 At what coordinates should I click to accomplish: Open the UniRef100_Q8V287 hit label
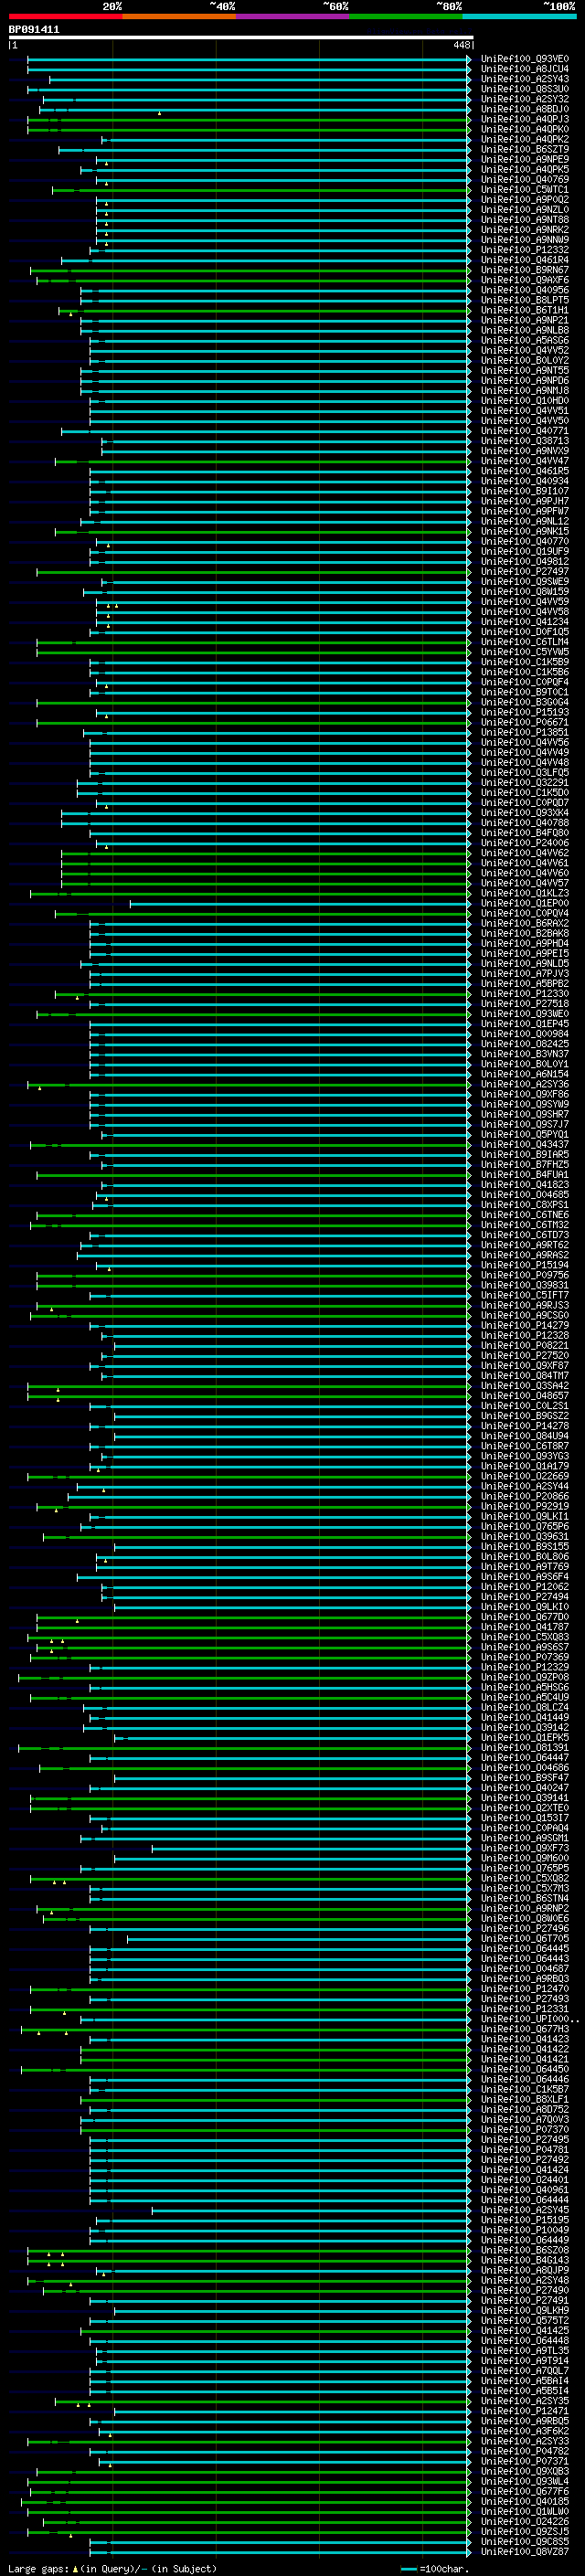(x=525, y=2551)
